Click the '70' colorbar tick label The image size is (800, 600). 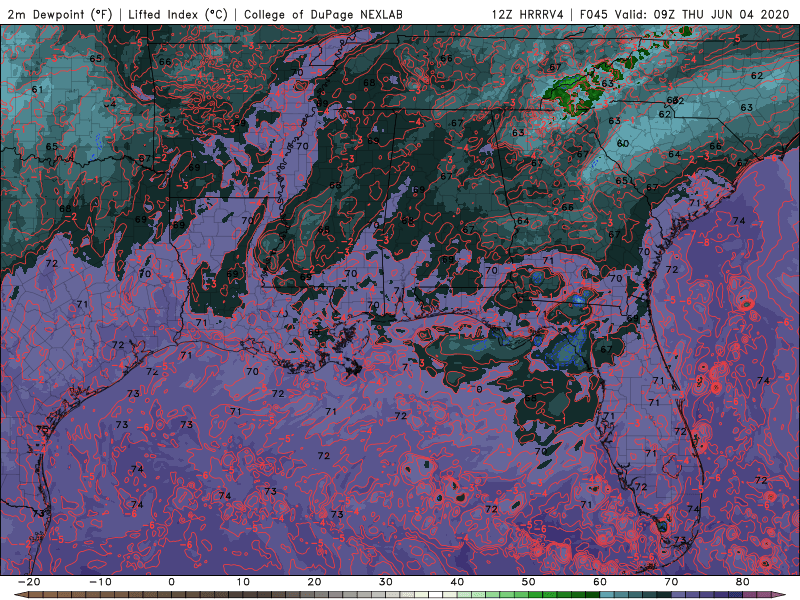[671, 582]
